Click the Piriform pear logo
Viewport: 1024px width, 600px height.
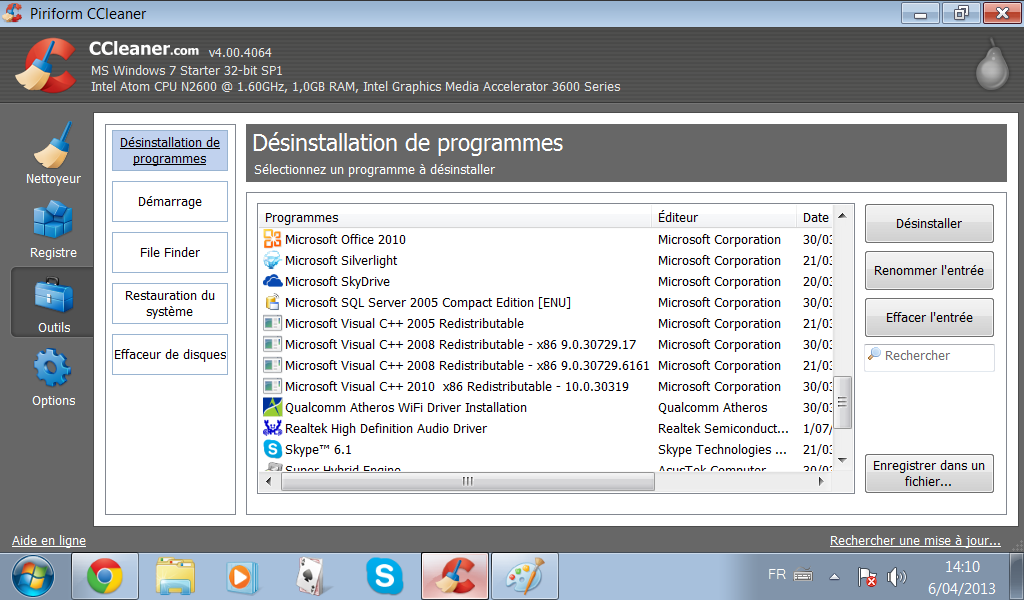pos(991,65)
